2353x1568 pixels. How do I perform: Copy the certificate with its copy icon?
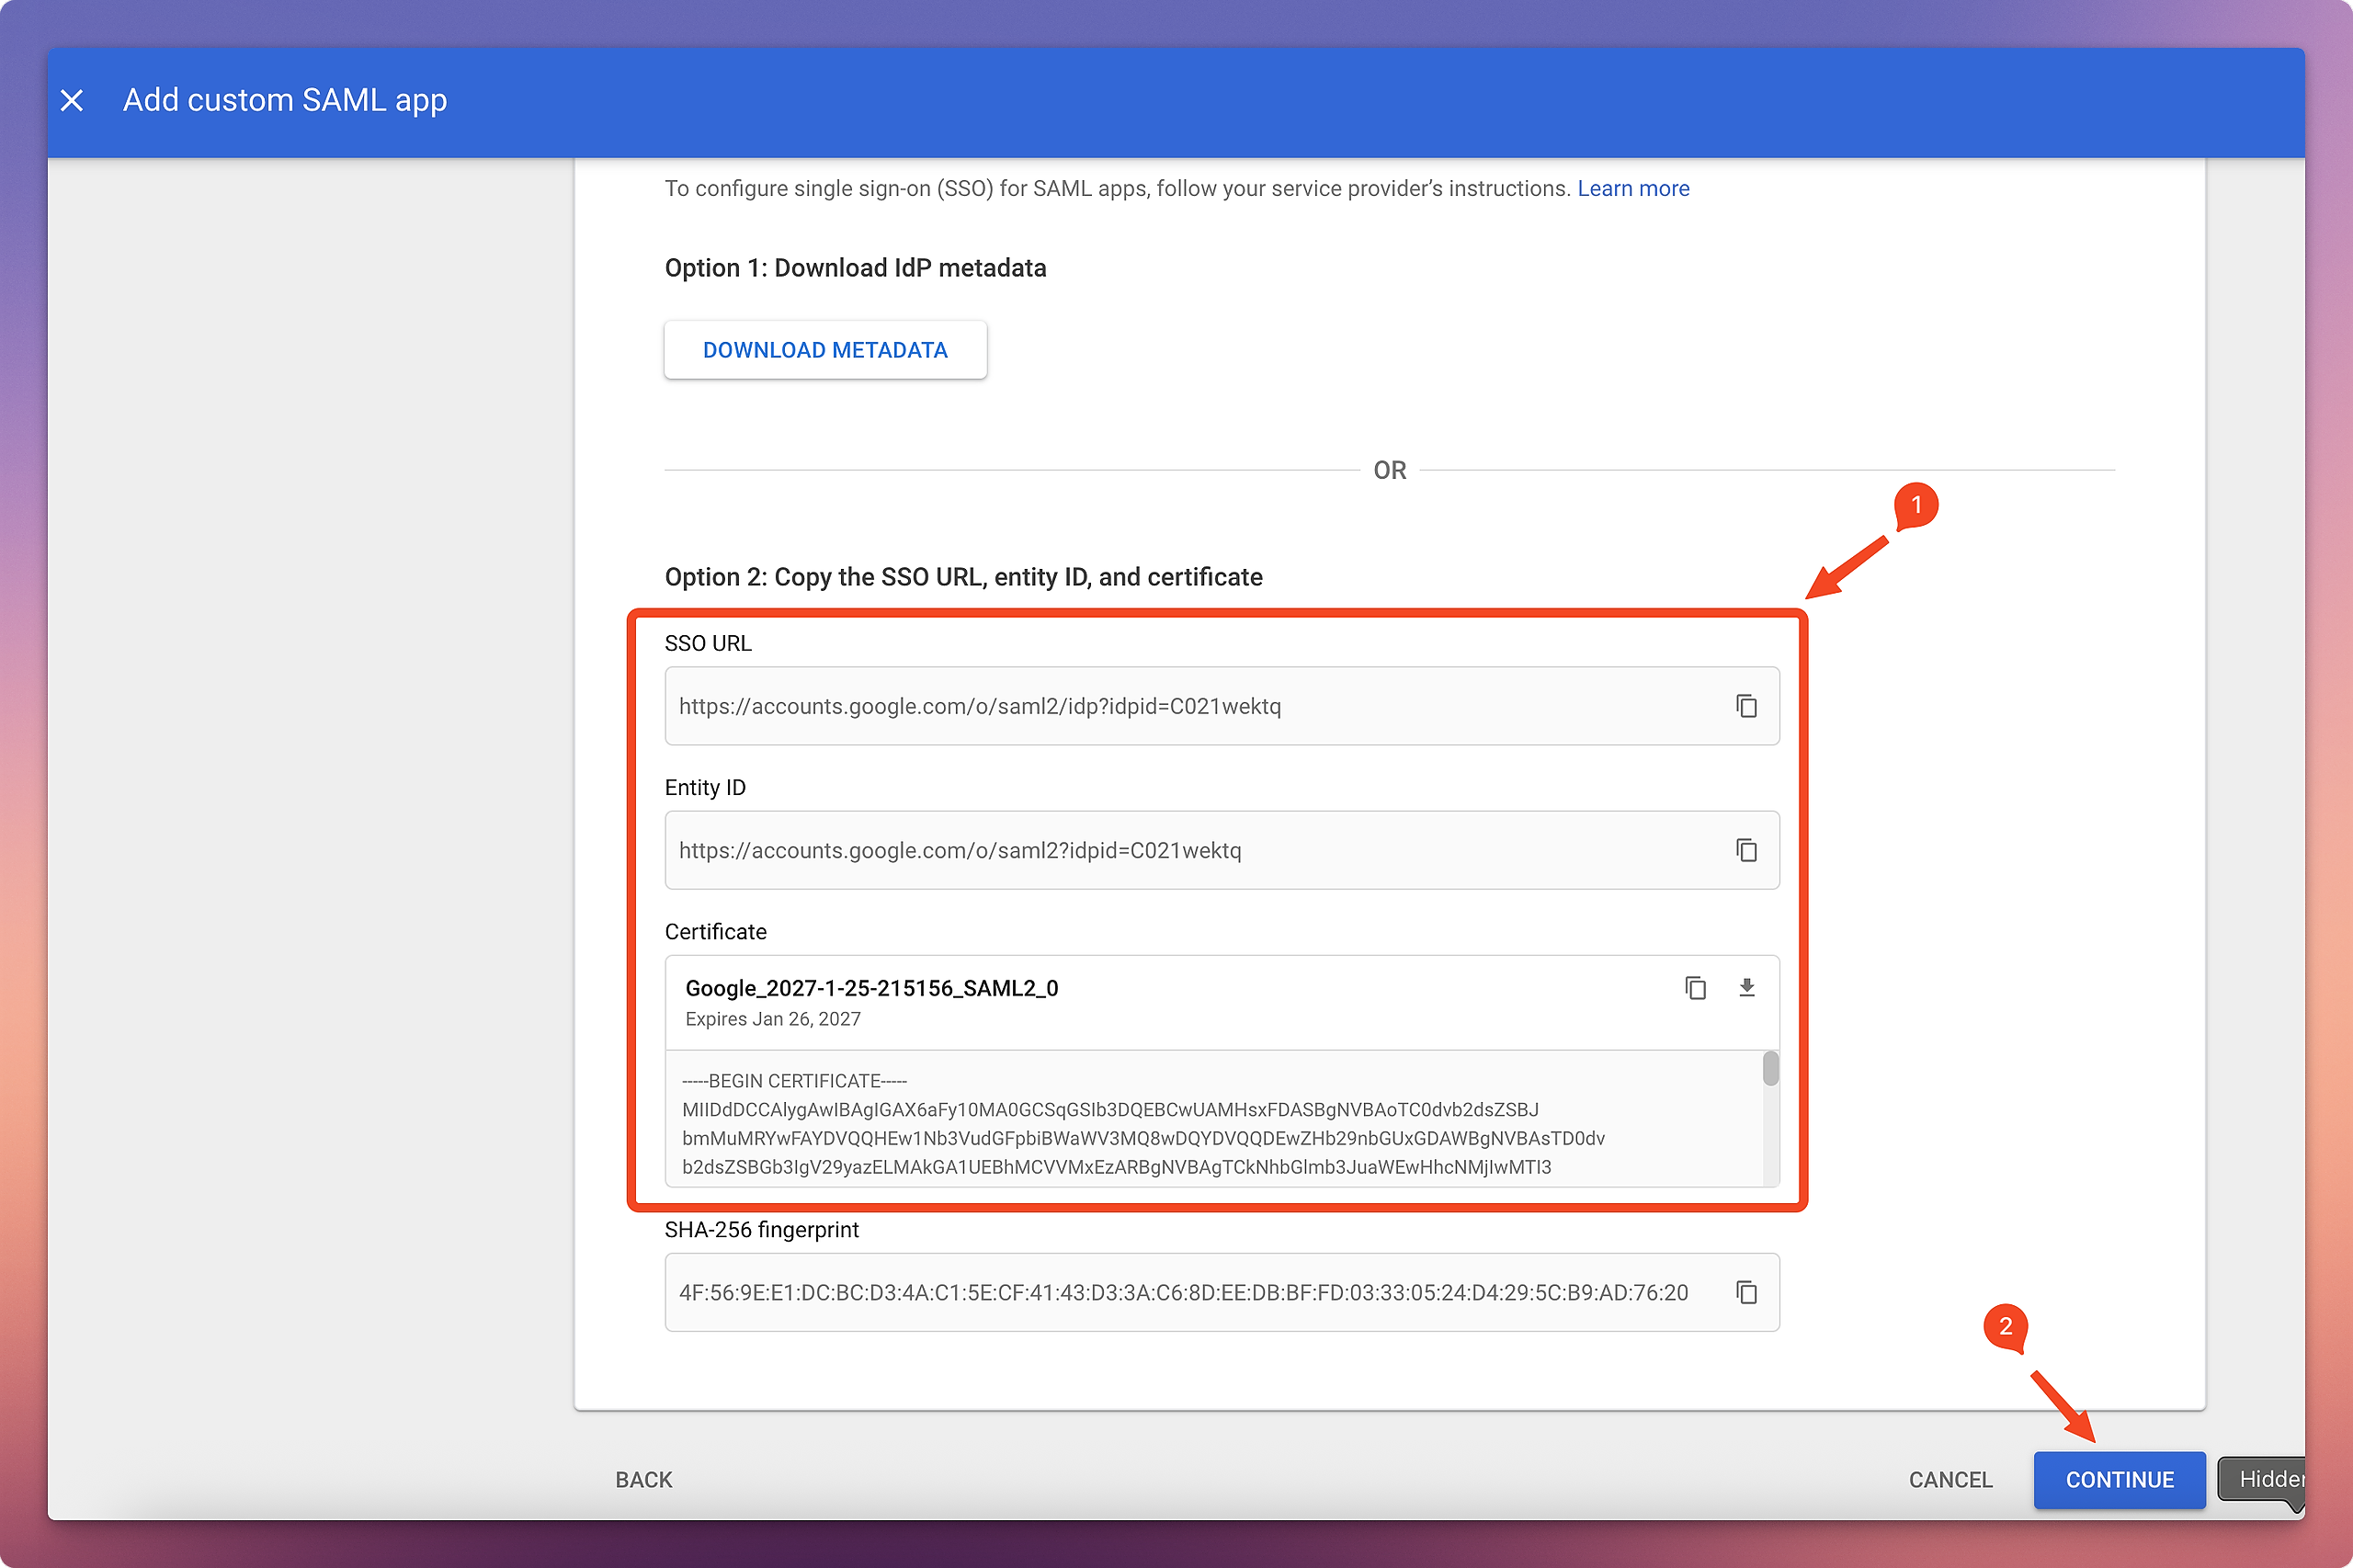tap(1695, 988)
